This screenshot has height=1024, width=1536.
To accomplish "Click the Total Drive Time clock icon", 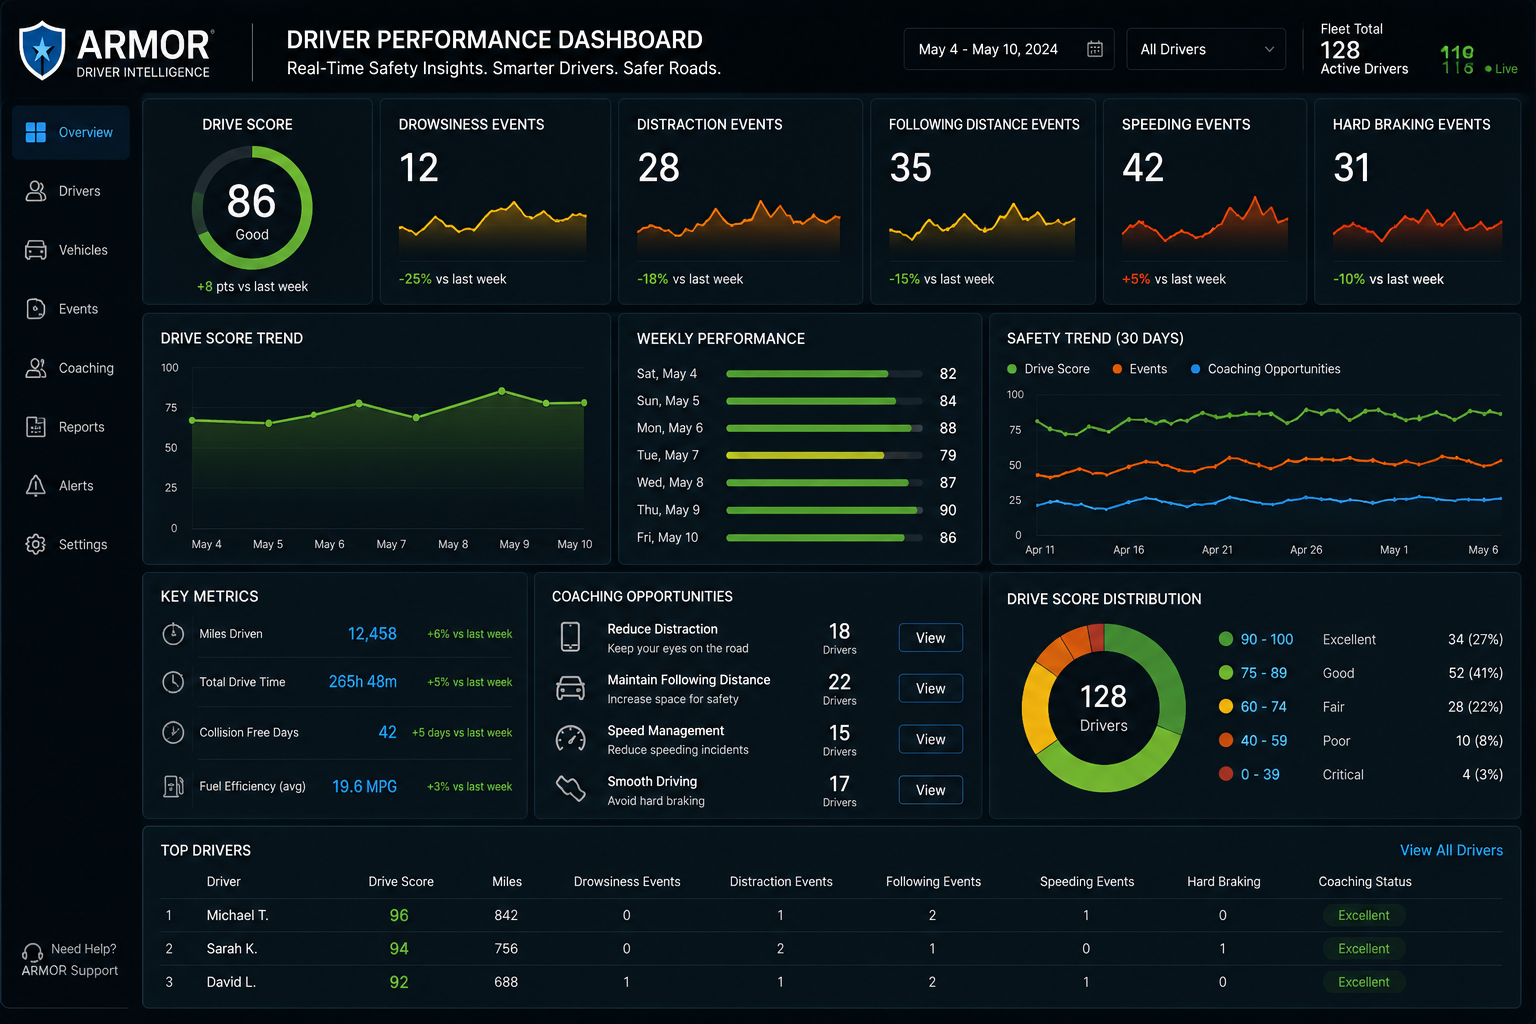I will (173, 682).
